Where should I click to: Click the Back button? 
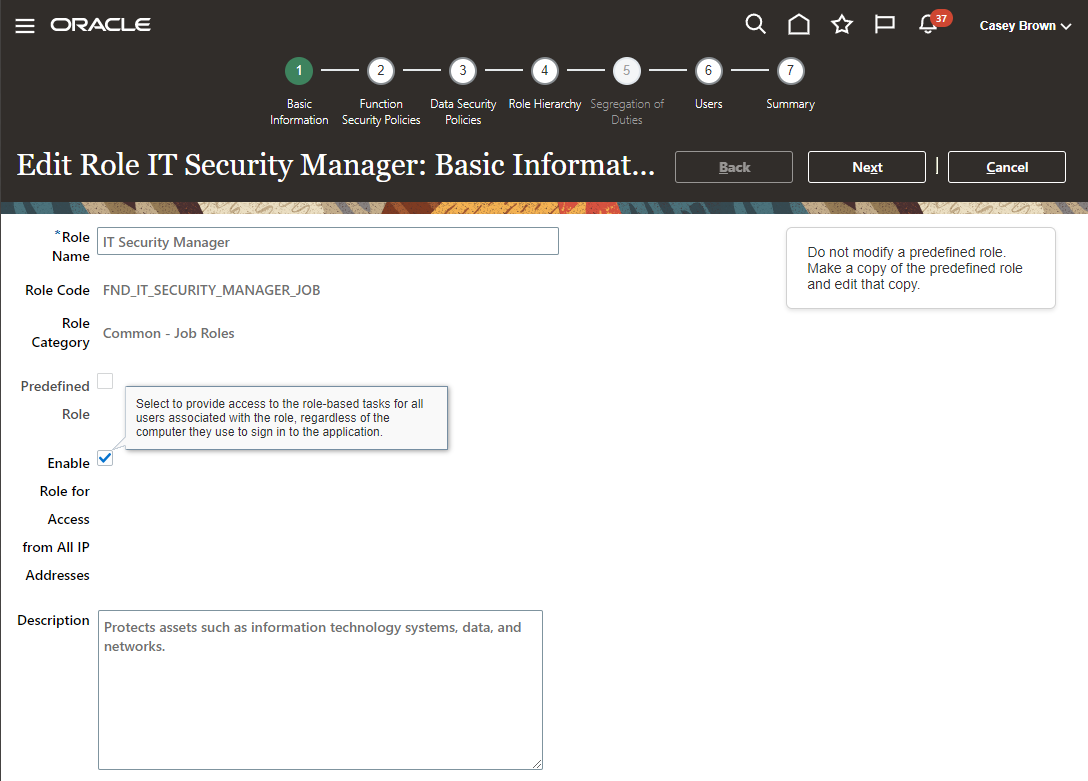tap(734, 167)
